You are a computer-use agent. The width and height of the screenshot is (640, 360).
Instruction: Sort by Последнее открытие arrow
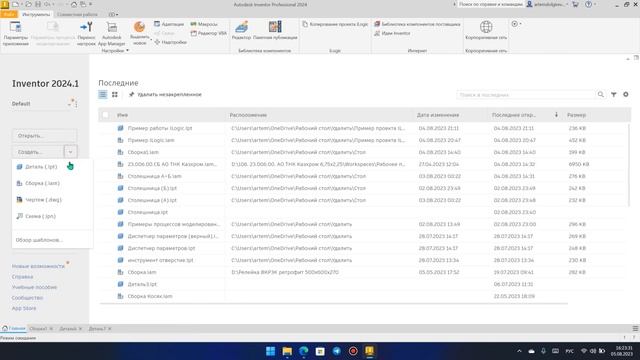[x=556, y=115]
